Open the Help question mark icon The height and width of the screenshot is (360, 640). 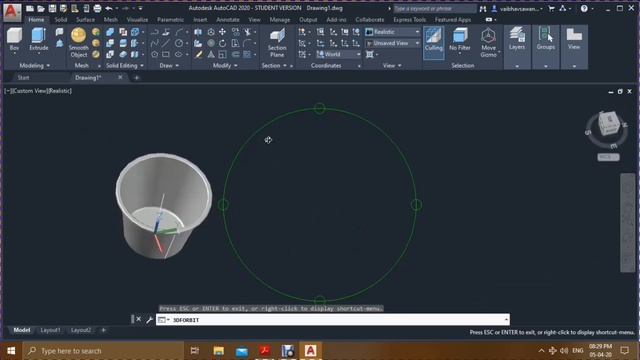(x=584, y=8)
